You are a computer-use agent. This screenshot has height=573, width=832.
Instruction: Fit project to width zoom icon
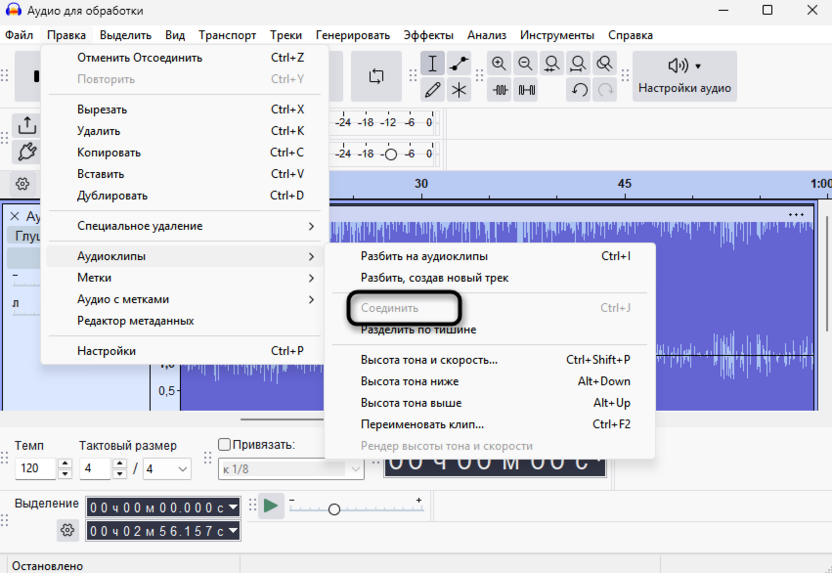578,64
